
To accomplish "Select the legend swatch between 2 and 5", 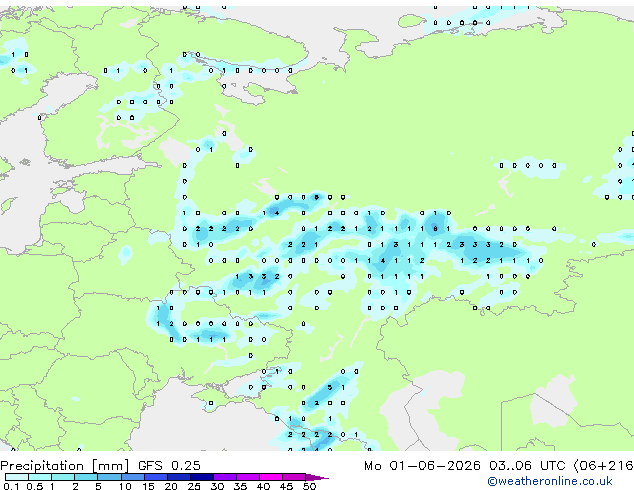I will pyautogui.click(x=86, y=477).
